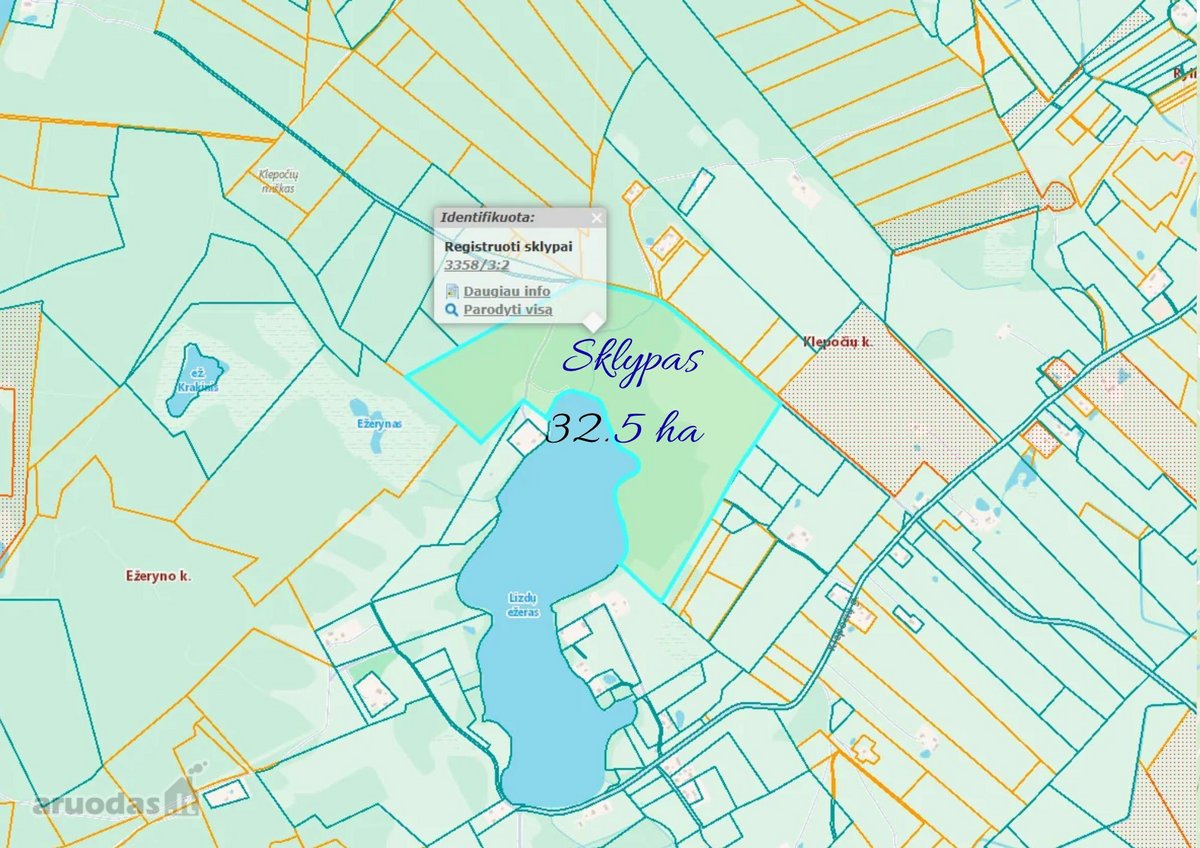The image size is (1200, 848).
Task: Click the Registruoti sklypai heading
Action: click(x=508, y=245)
